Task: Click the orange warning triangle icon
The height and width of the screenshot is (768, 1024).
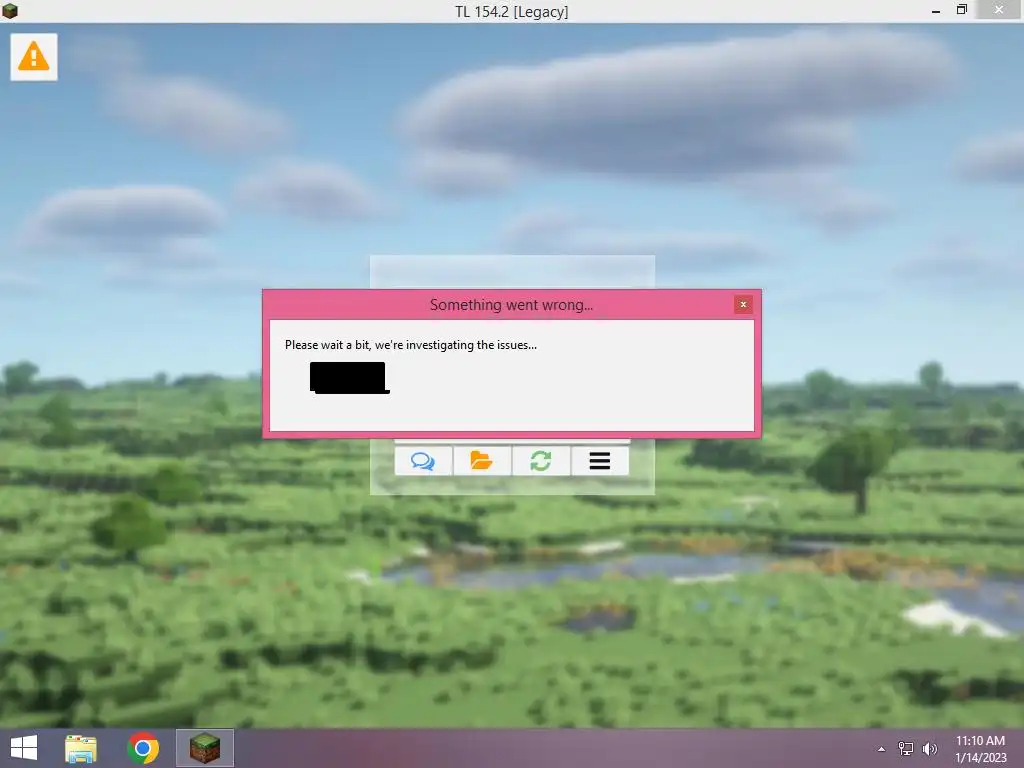Action: pyautogui.click(x=33, y=57)
